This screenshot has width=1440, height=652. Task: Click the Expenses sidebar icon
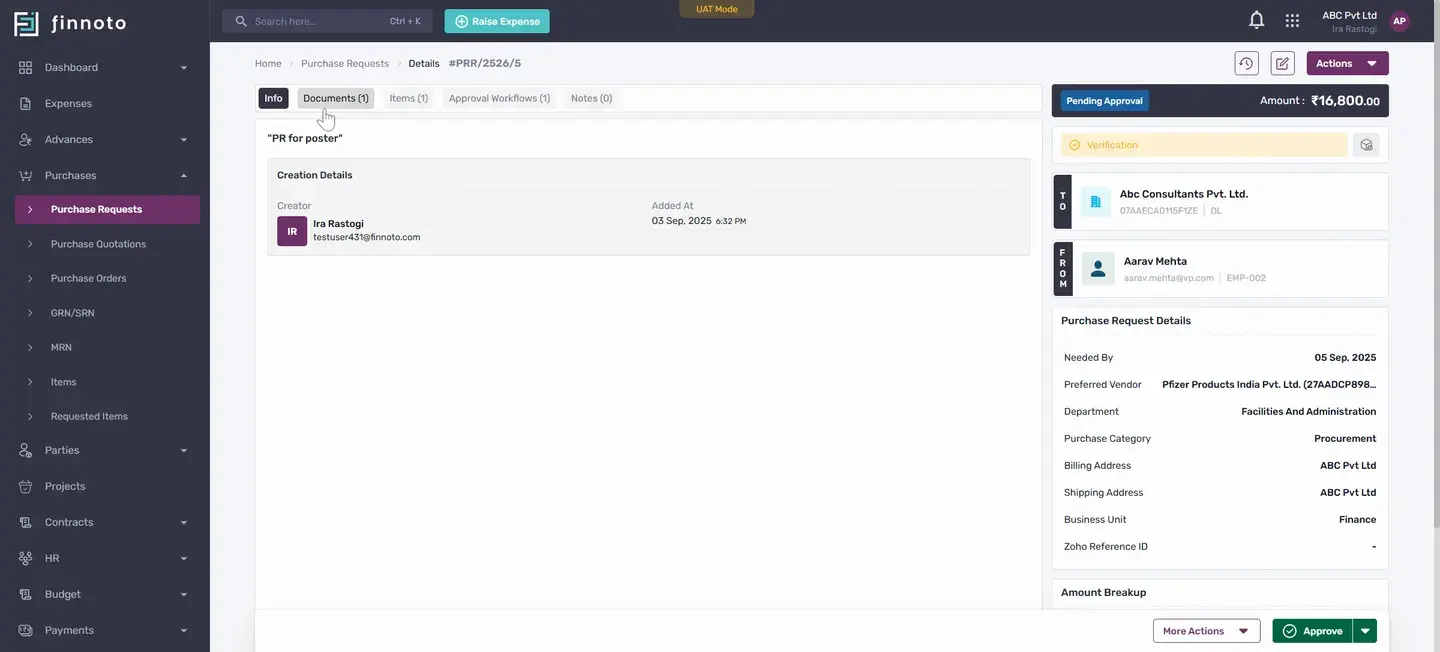click(26, 103)
